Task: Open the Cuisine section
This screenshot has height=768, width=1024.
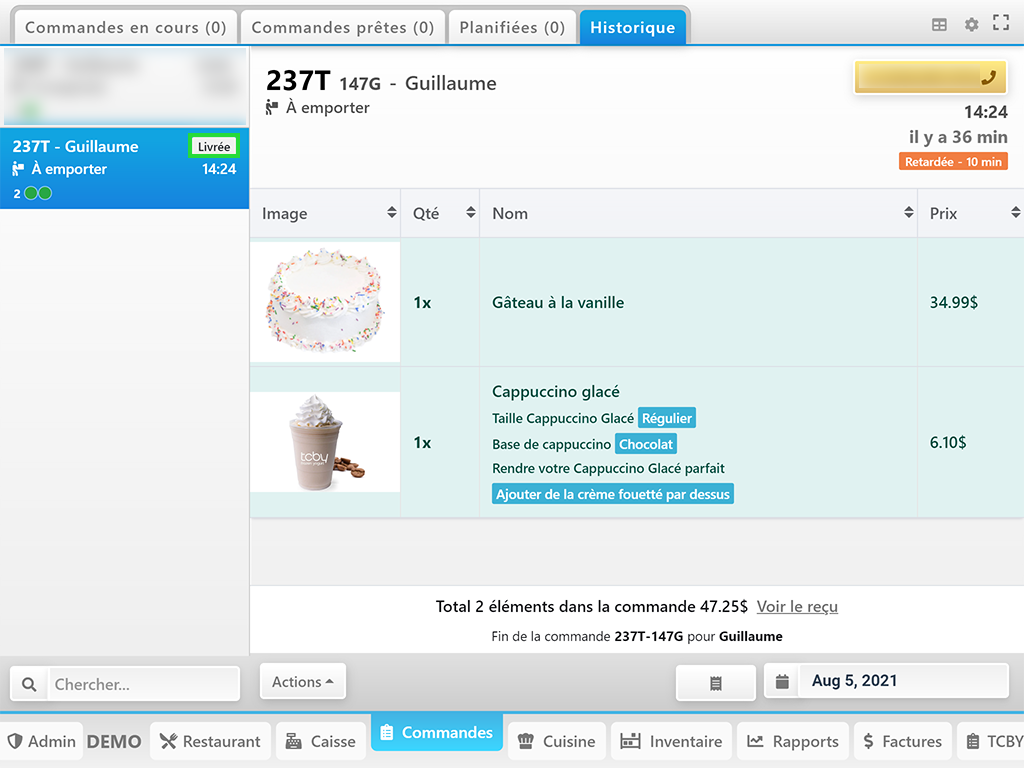Action: pos(557,741)
